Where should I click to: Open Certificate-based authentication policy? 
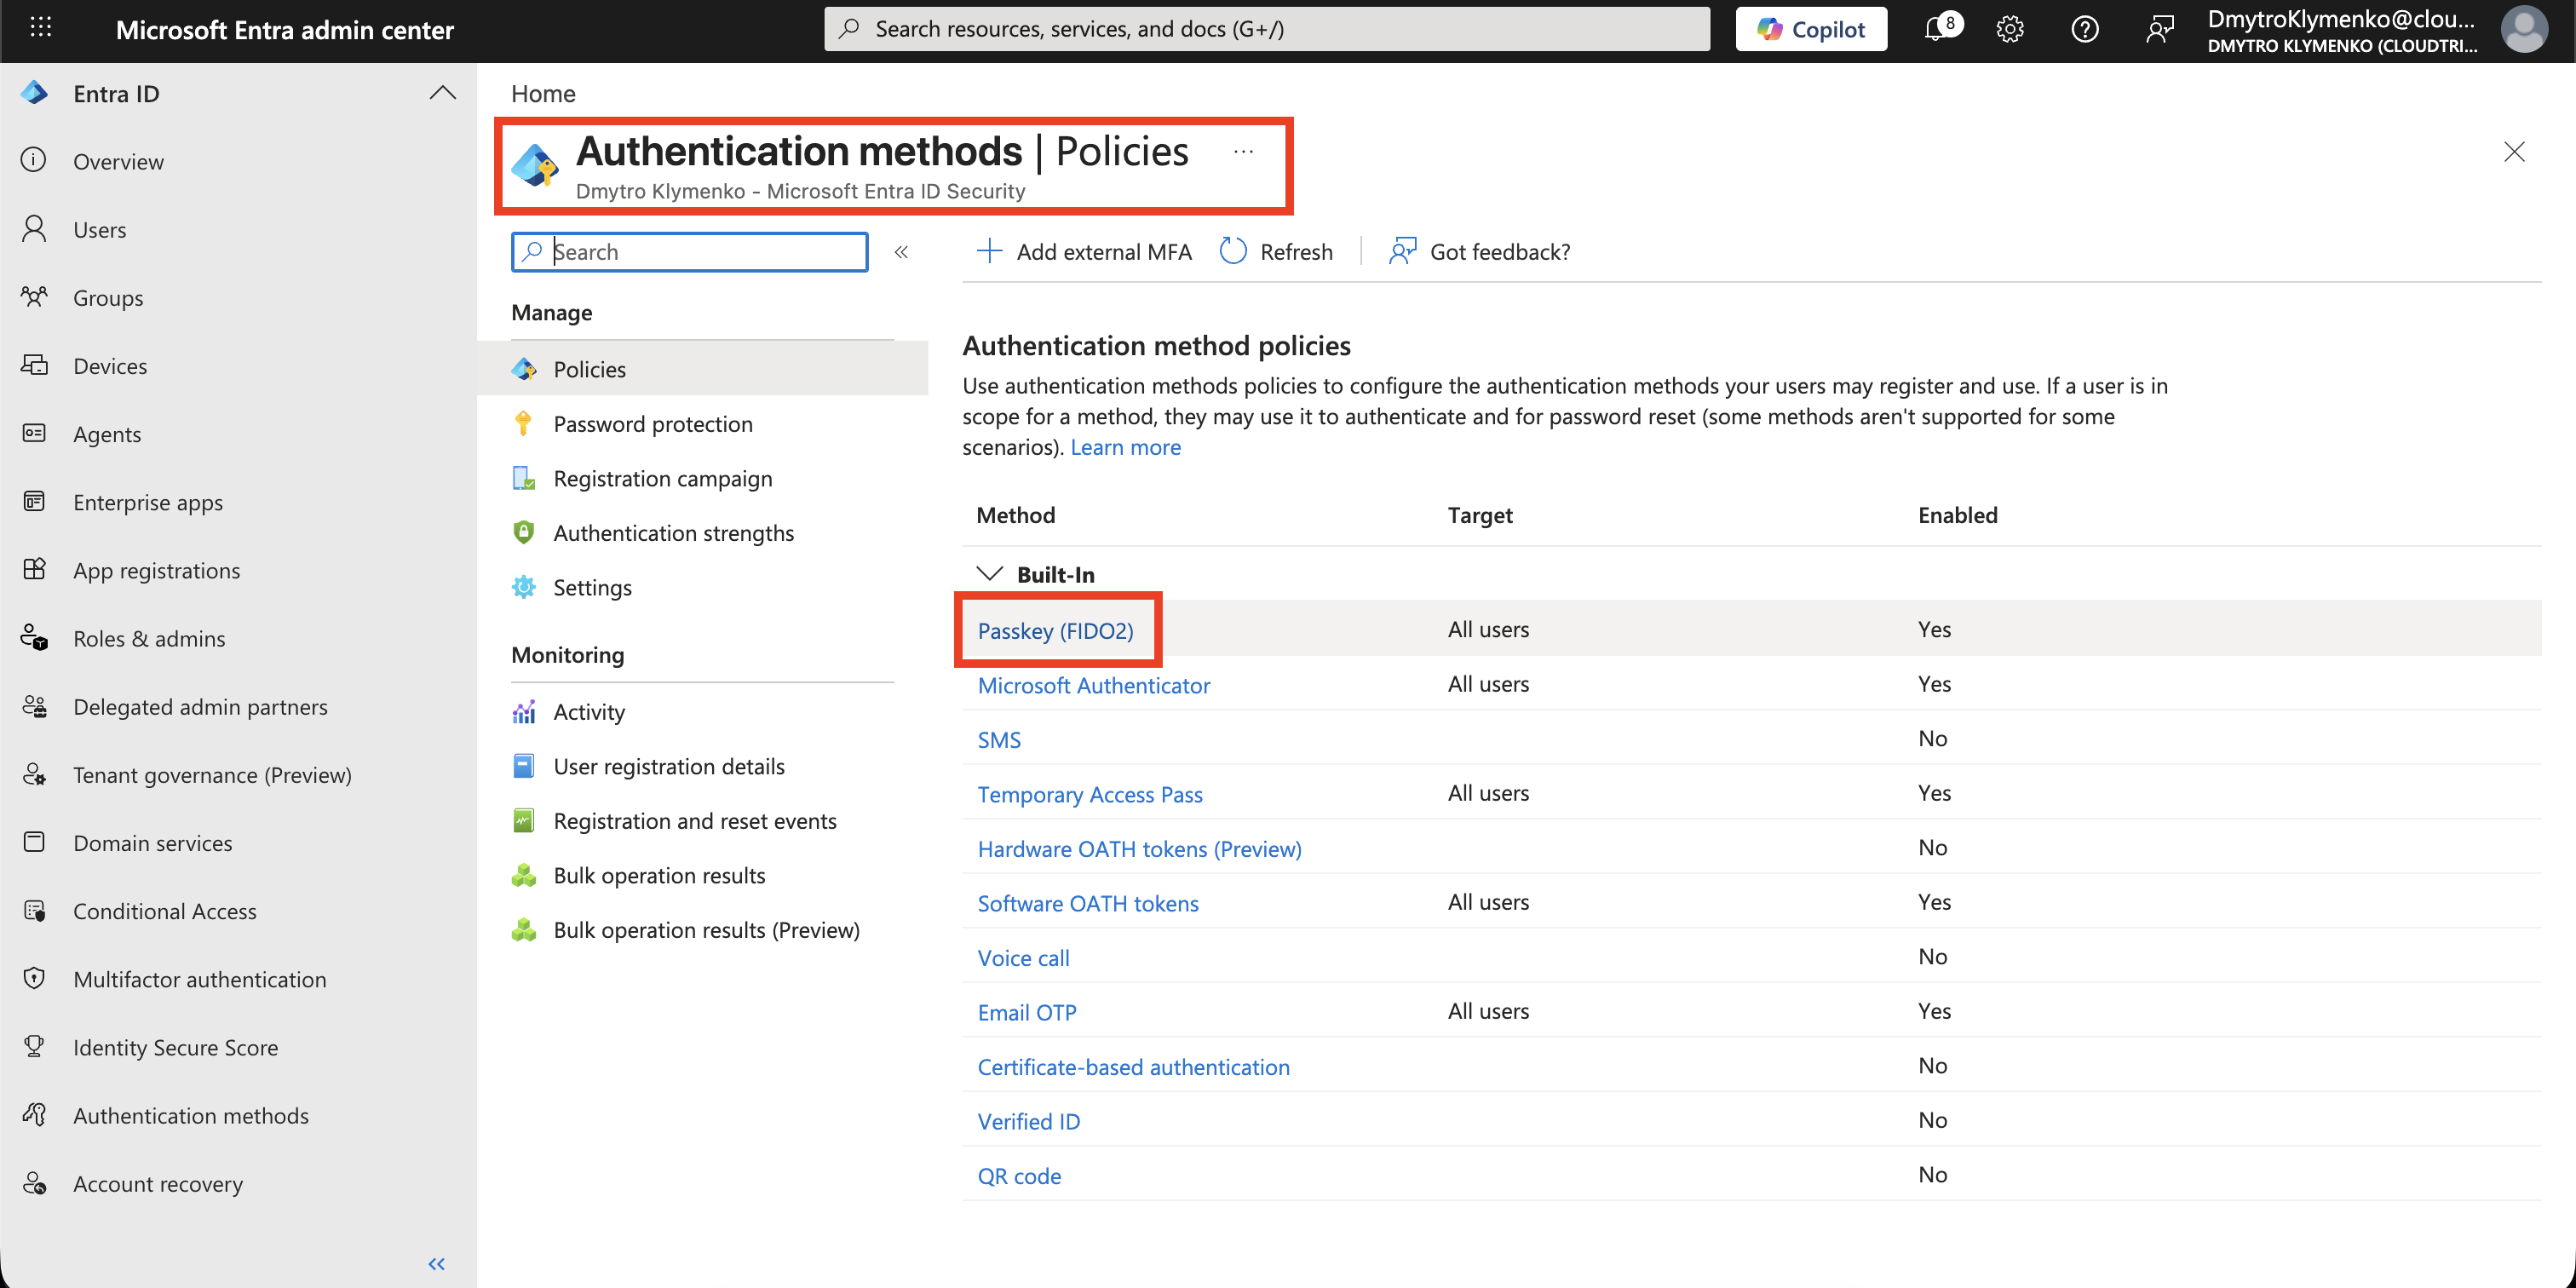point(1133,1067)
